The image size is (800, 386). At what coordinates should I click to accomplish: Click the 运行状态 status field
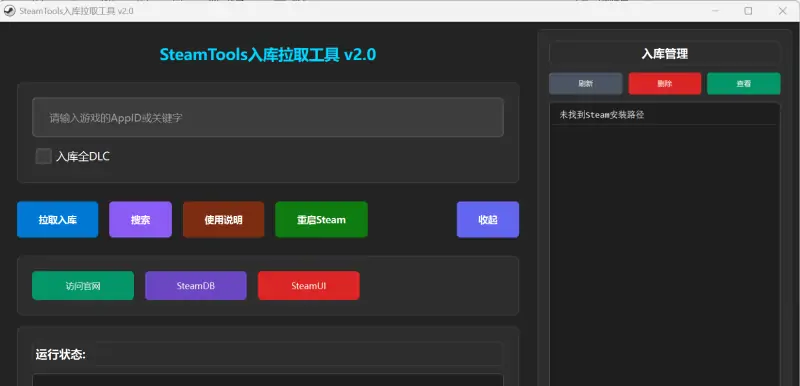[298, 354]
